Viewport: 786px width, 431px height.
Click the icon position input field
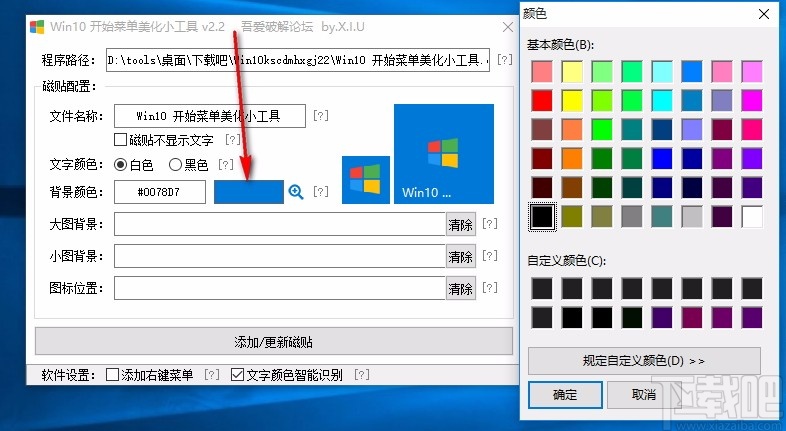click(x=280, y=288)
